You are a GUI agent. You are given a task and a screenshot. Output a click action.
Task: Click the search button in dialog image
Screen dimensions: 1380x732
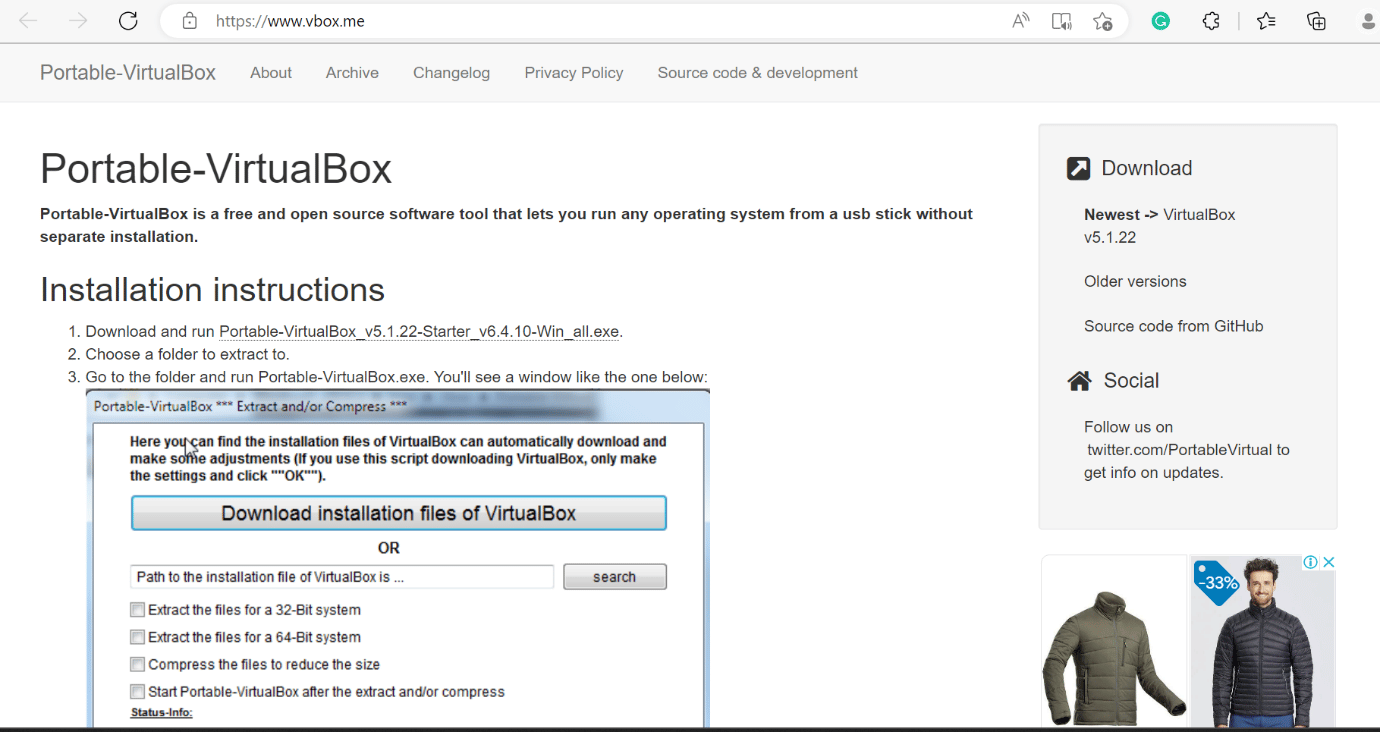coord(615,577)
